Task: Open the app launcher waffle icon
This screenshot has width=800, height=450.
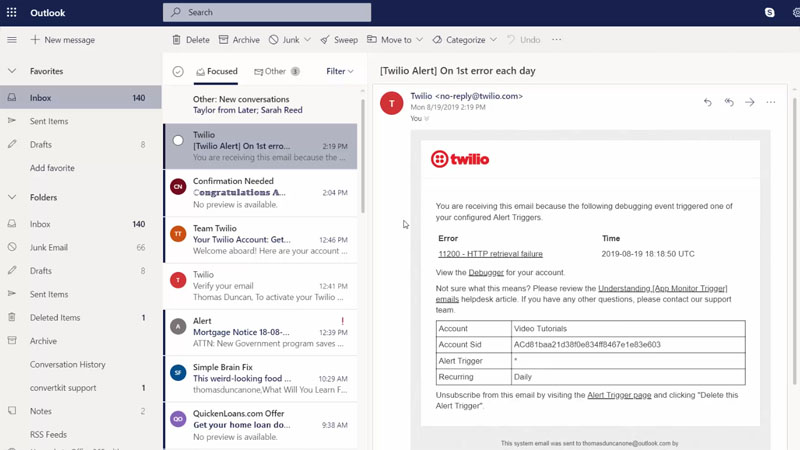Action: point(12,13)
